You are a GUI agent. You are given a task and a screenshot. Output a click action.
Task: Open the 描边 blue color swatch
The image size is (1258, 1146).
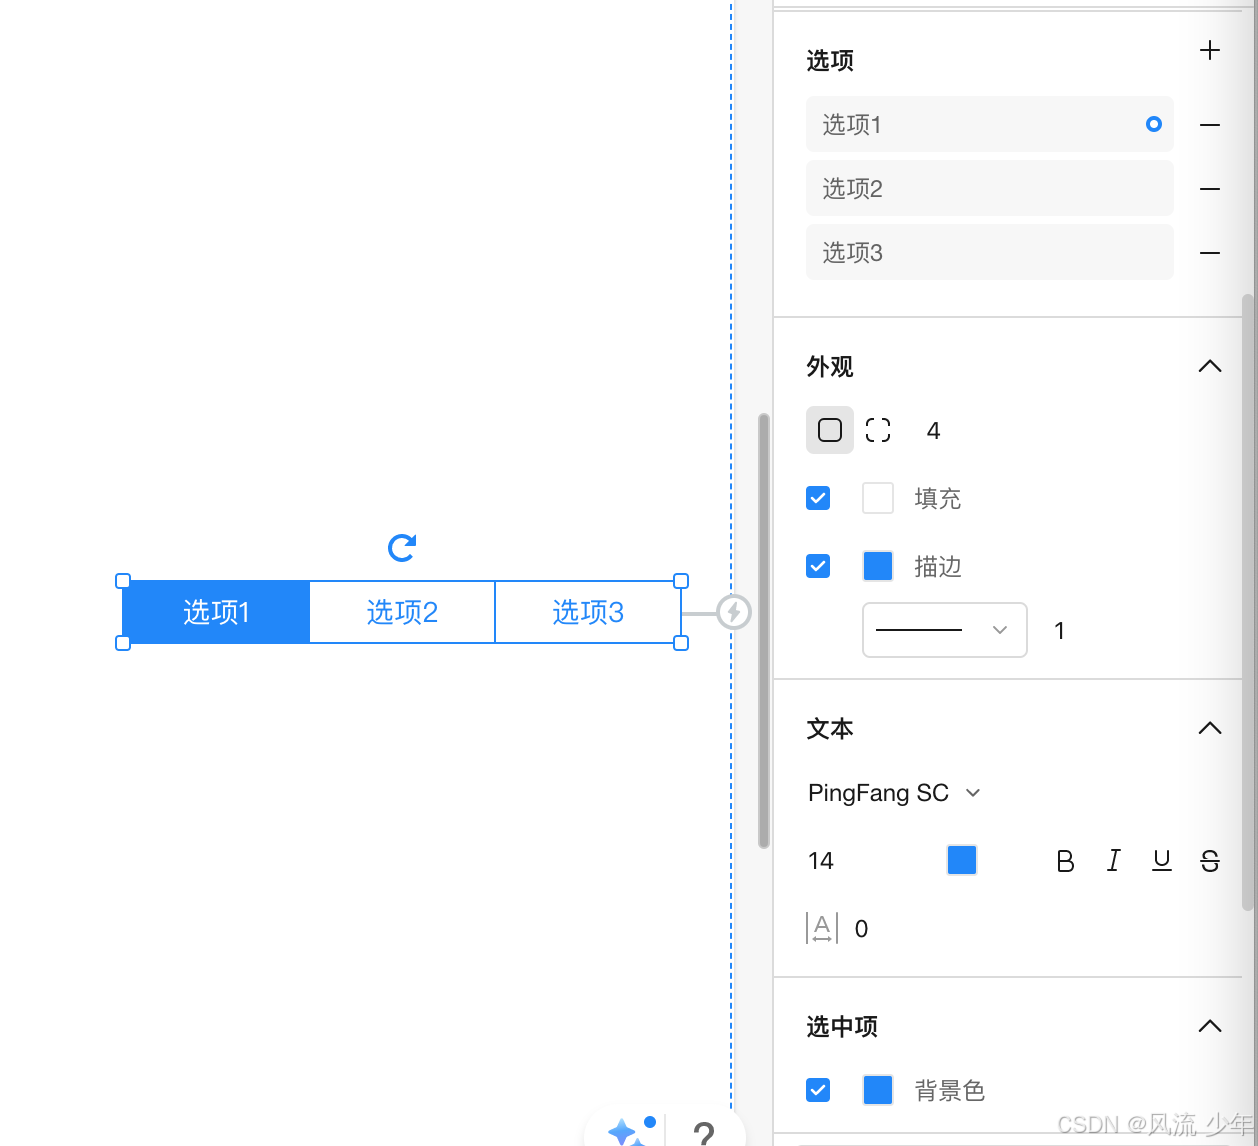point(878,566)
